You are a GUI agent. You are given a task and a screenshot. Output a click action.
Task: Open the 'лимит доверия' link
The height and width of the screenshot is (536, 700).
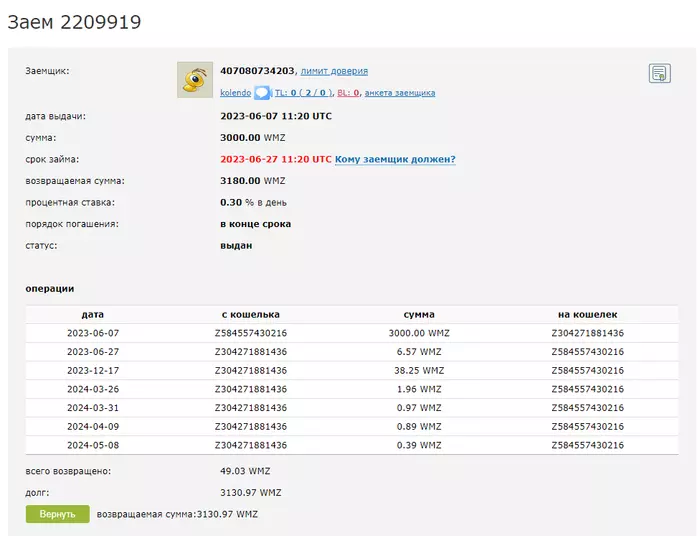coord(334,71)
